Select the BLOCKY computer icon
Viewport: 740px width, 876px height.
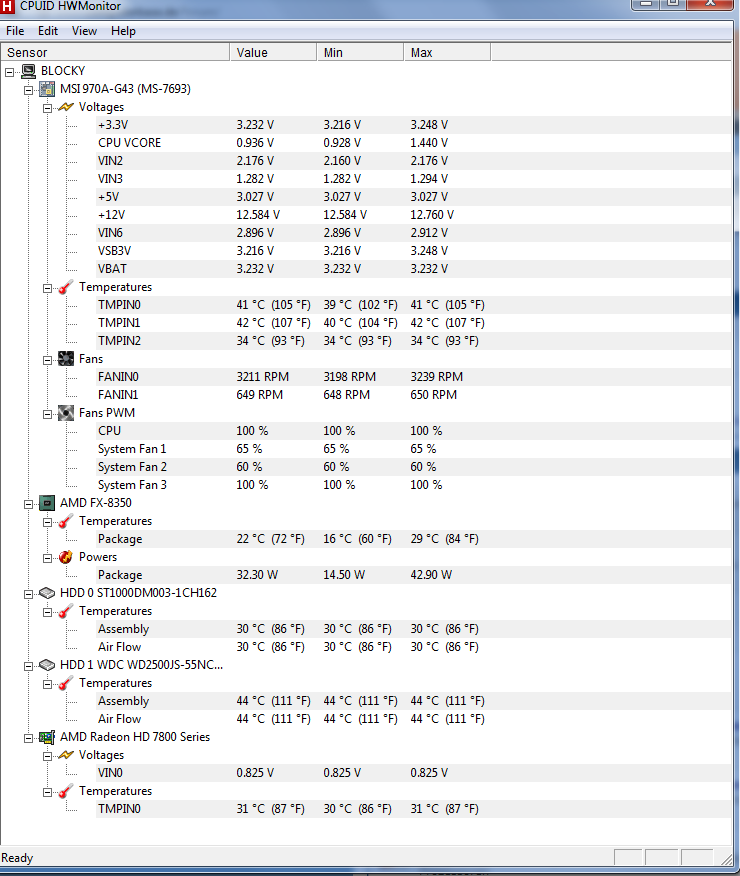coord(28,71)
